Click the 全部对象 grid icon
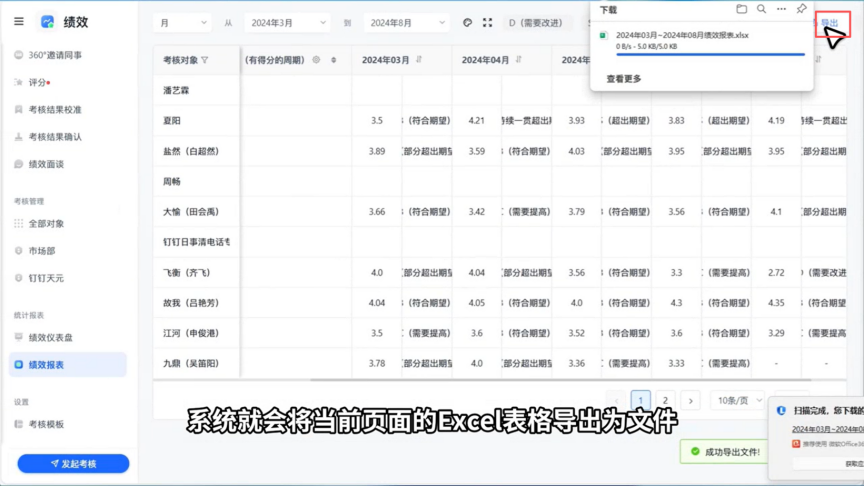Screen dimensions: 864x486 pos(19,224)
